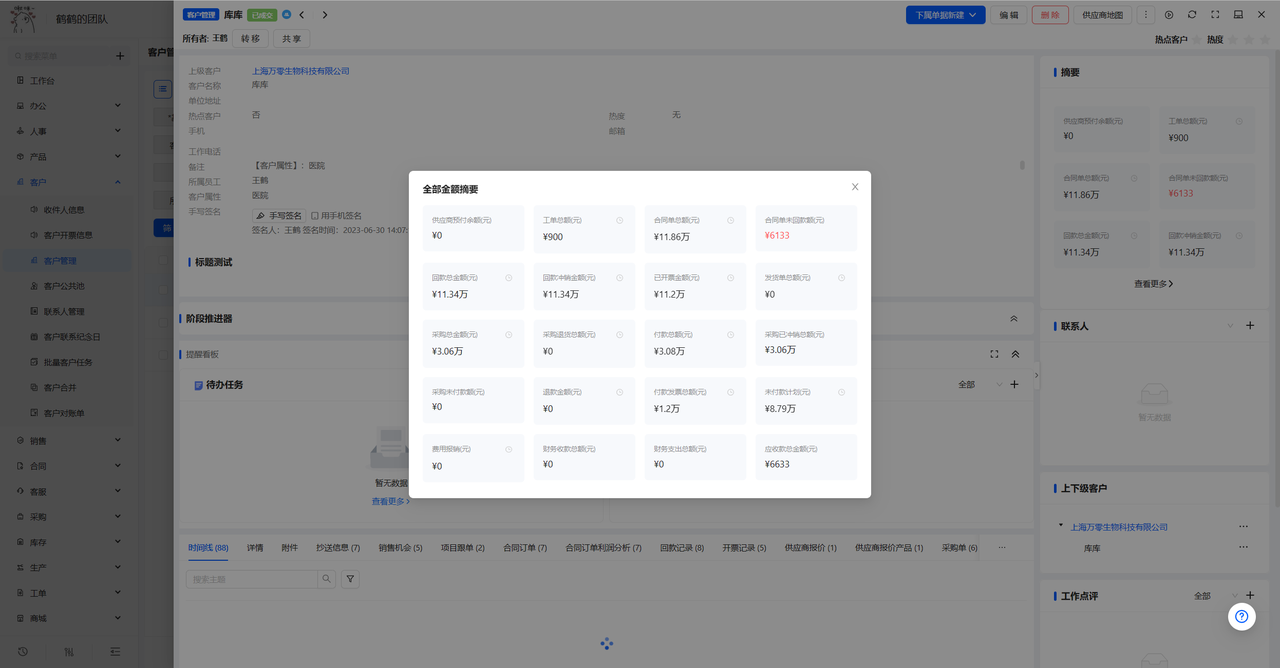Open the 销售机会 (5) tab
The width and height of the screenshot is (1280, 668).
[400, 548]
